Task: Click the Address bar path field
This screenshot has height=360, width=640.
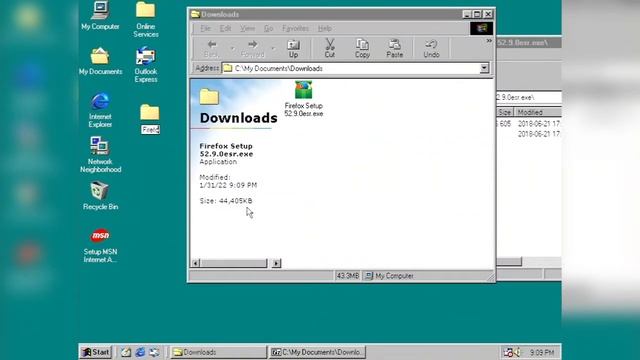Action: [351, 68]
